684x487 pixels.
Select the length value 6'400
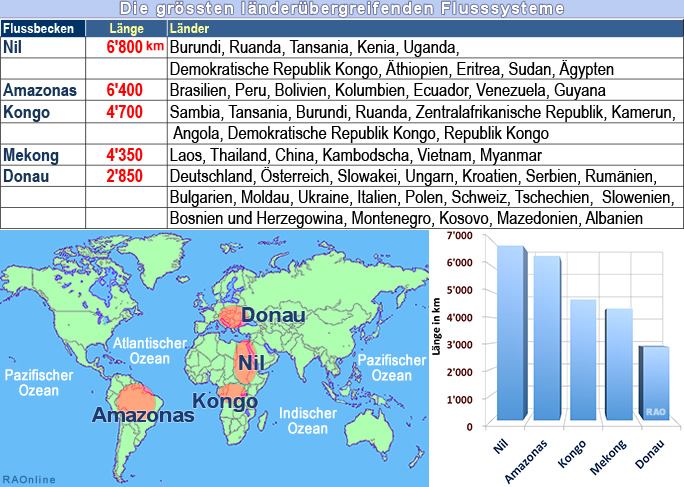124,90
